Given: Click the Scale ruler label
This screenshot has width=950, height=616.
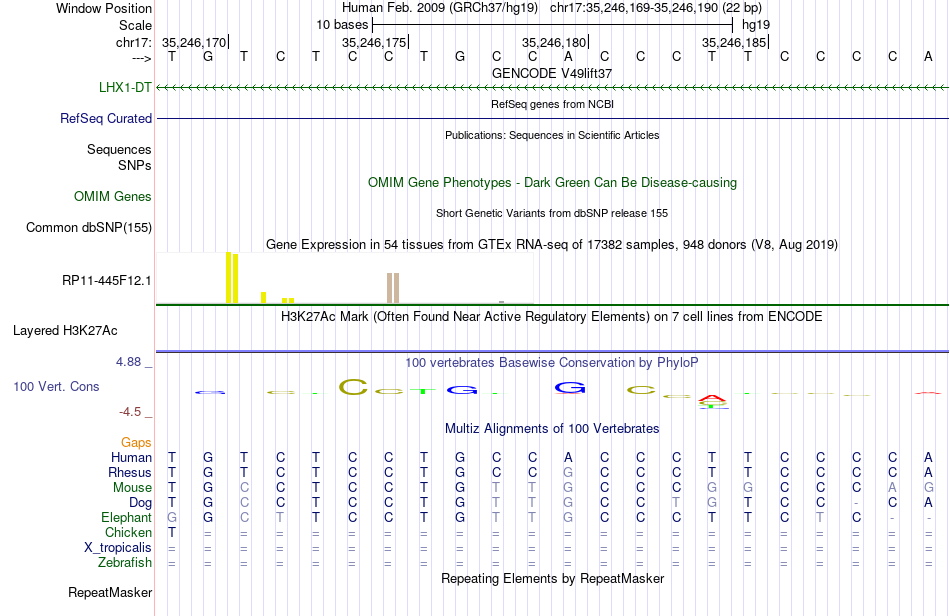Looking at the screenshot, I should [135, 25].
